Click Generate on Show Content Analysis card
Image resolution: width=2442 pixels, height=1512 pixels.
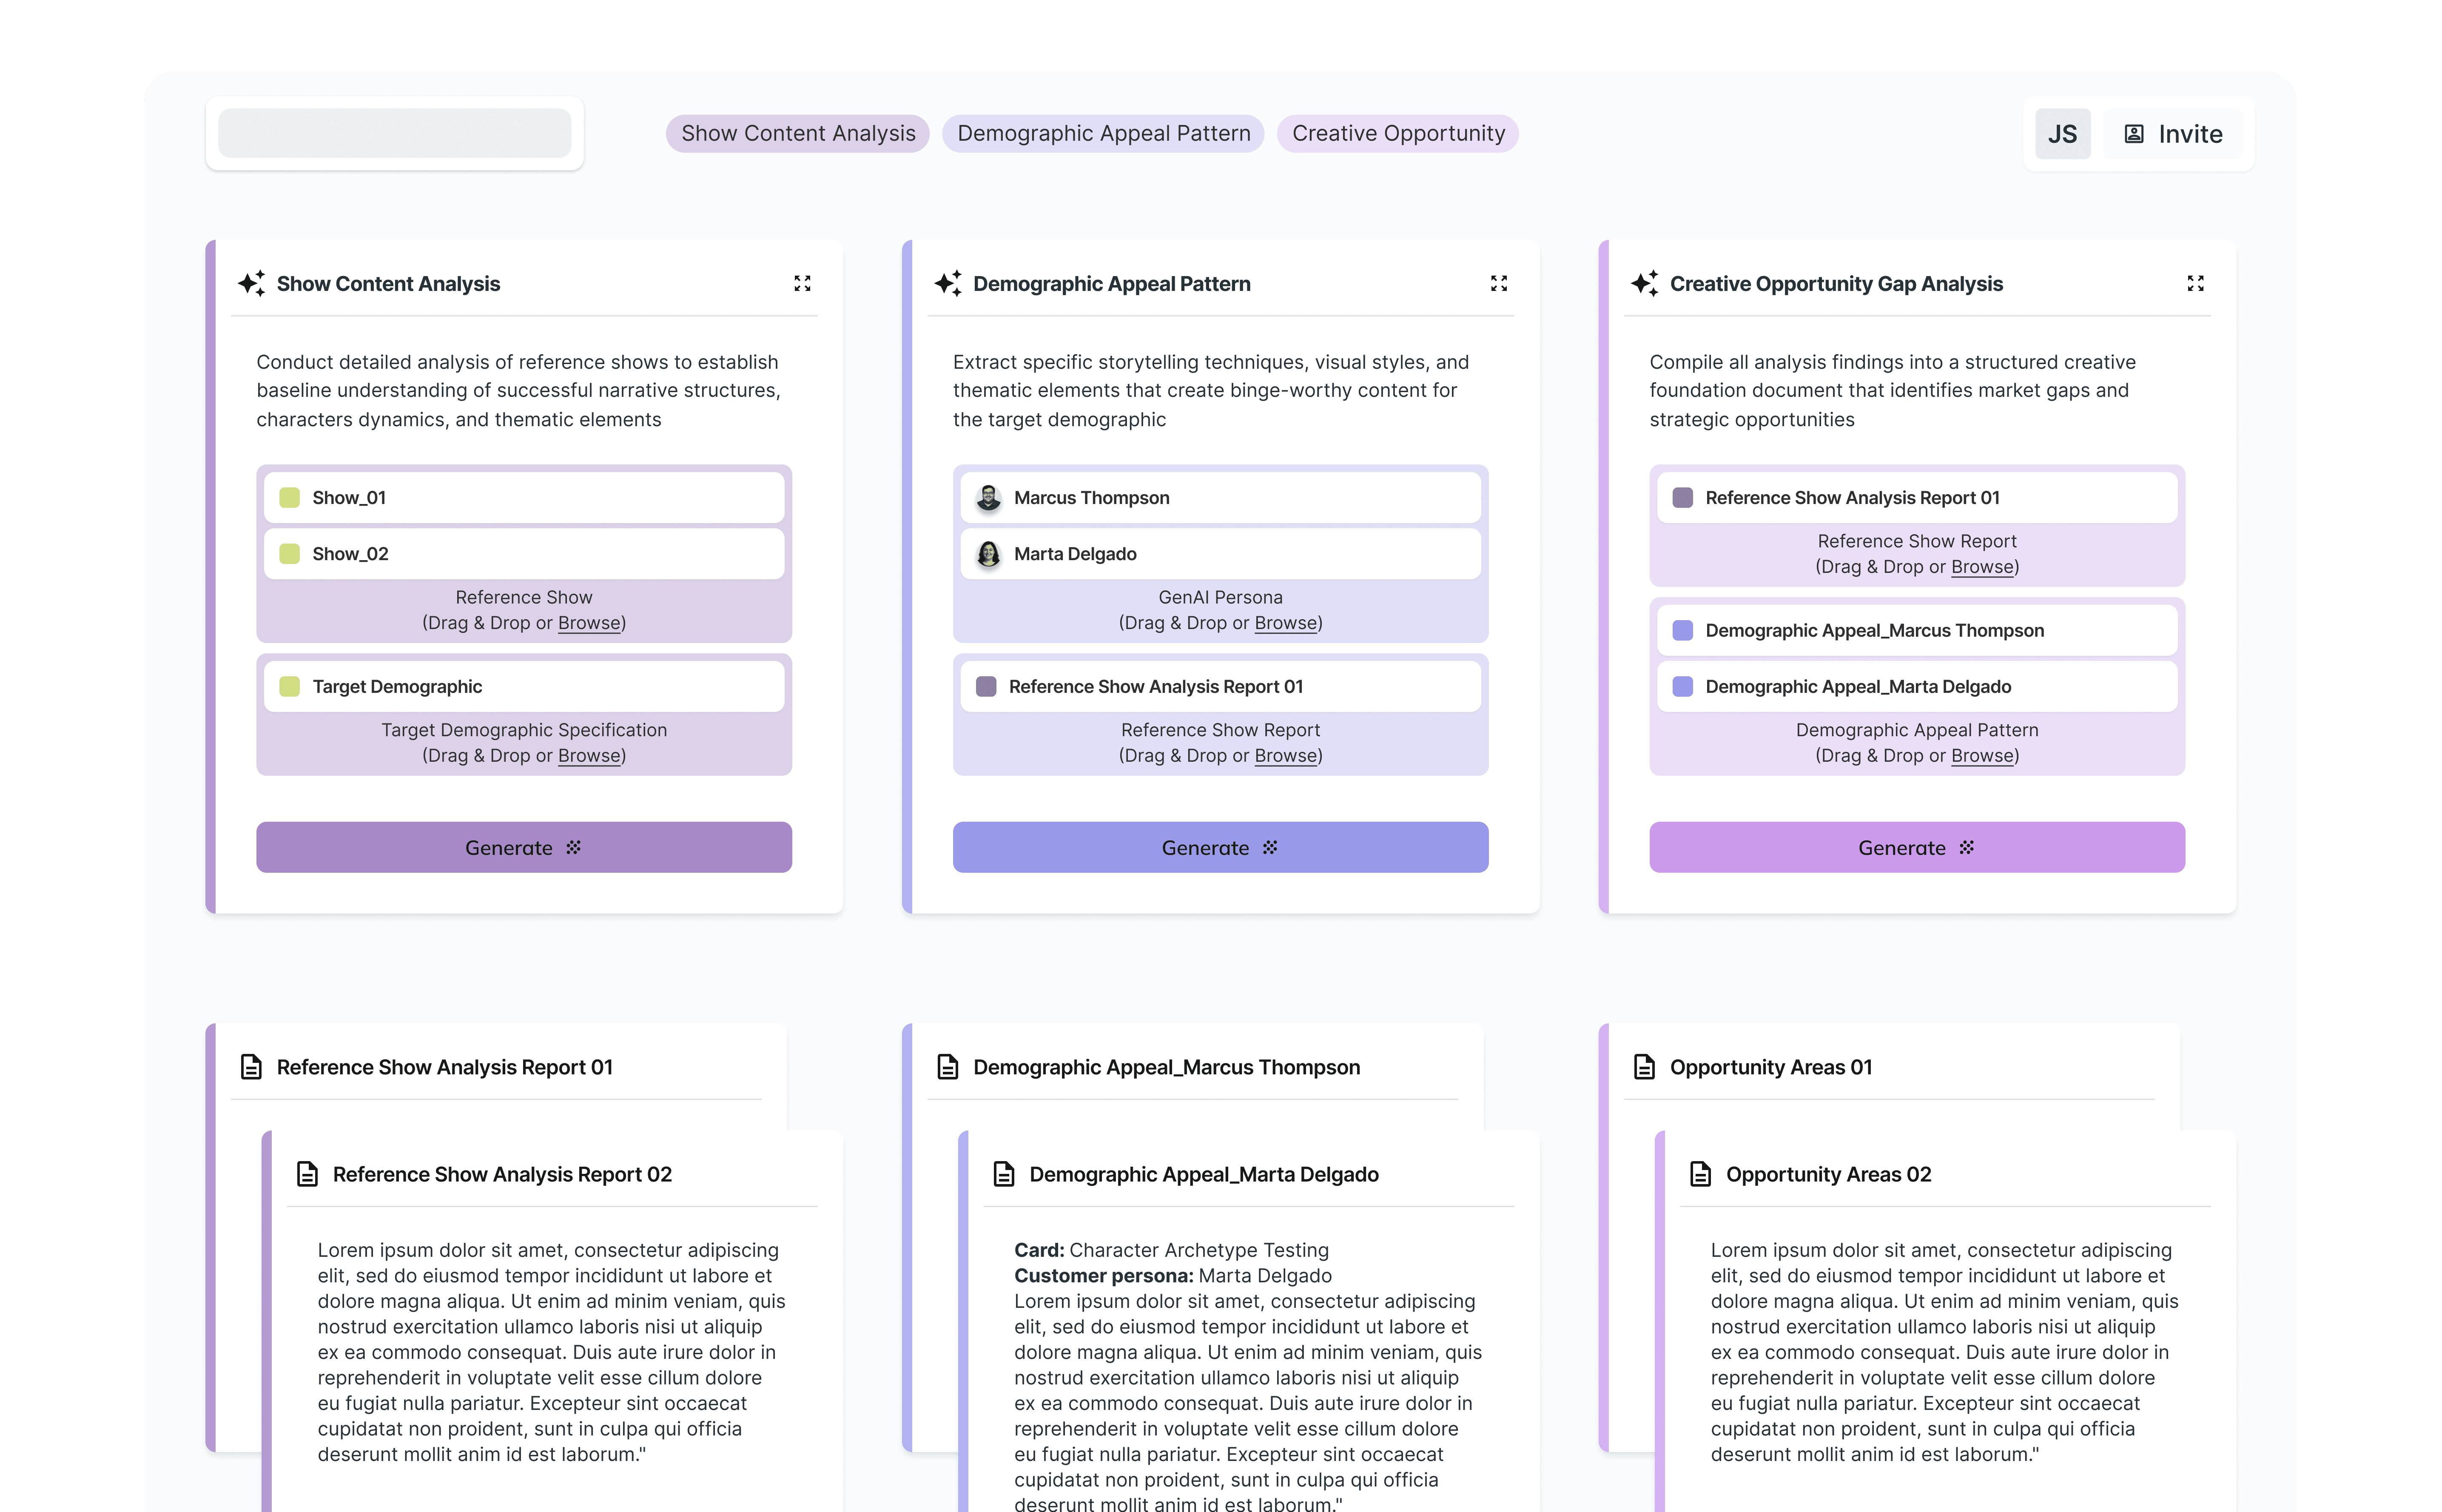[523, 847]
